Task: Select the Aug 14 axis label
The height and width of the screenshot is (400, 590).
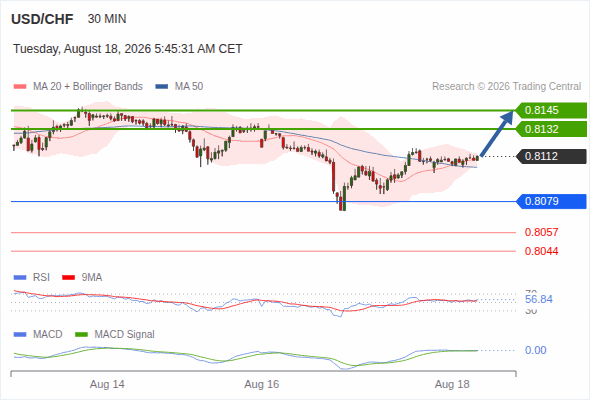Action: 107,384
